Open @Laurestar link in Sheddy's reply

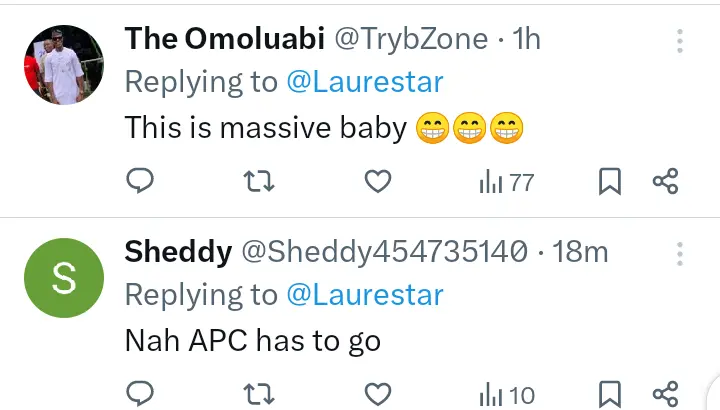(x=365, y=295)
